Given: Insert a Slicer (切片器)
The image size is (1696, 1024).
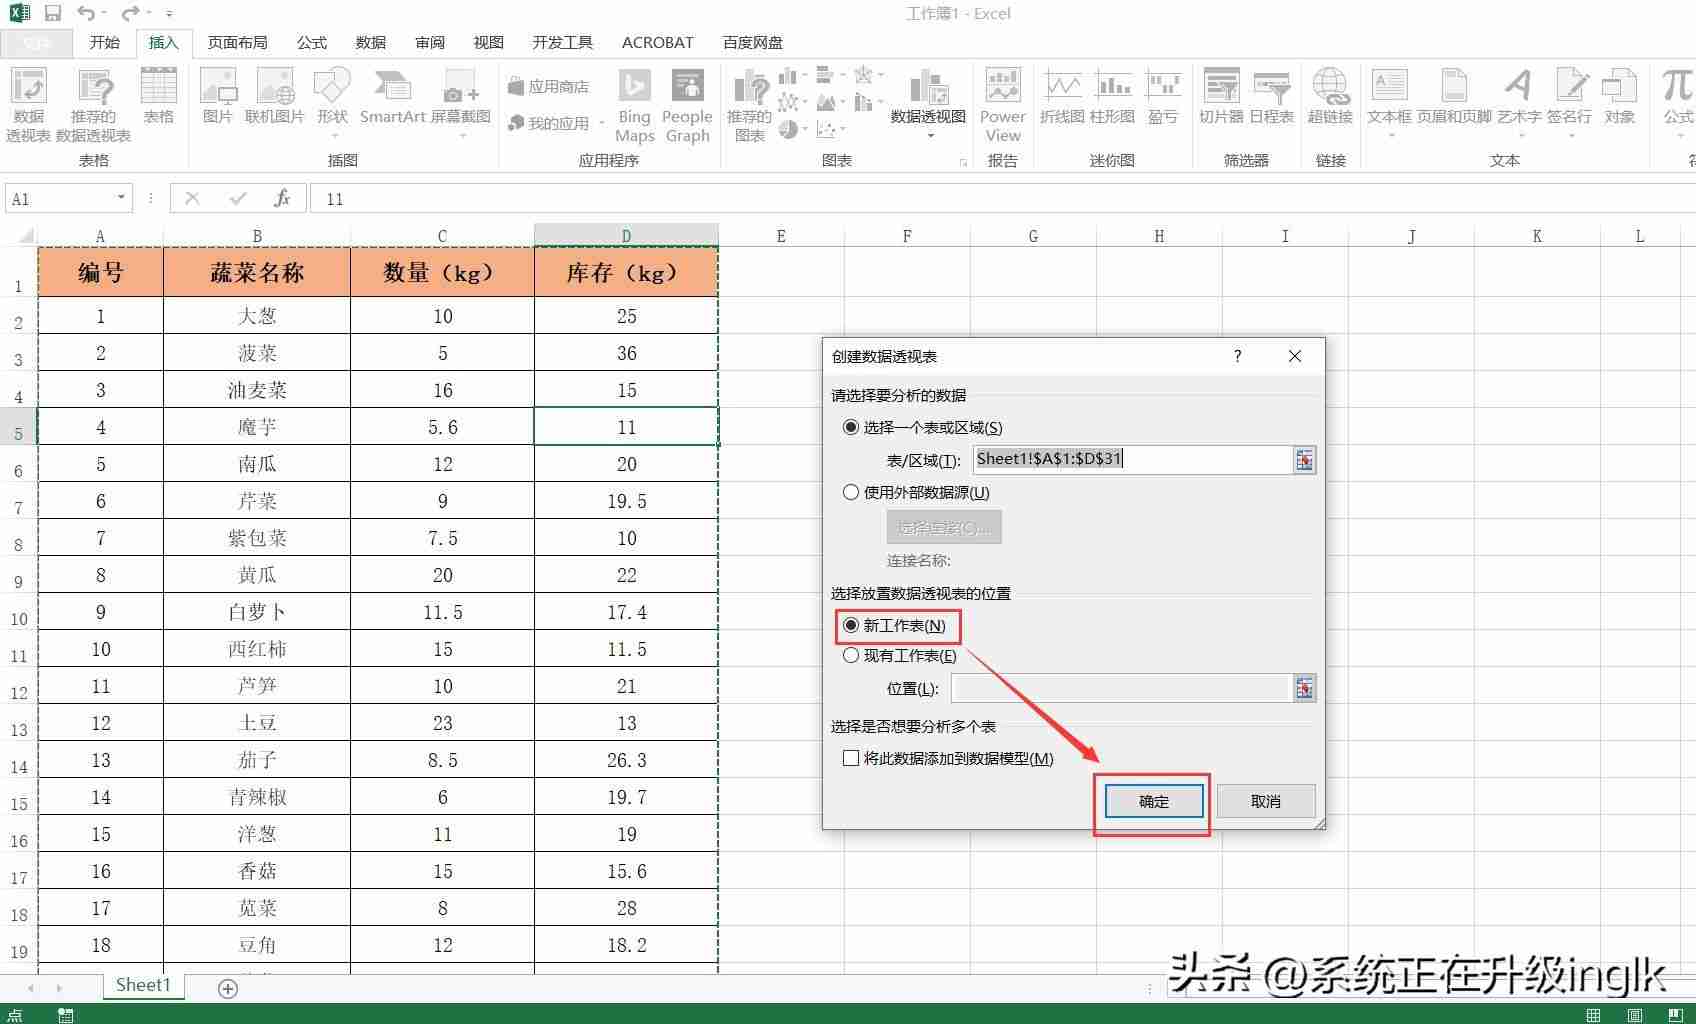Looking at the screenshot, I should [x=1221, y=96].
